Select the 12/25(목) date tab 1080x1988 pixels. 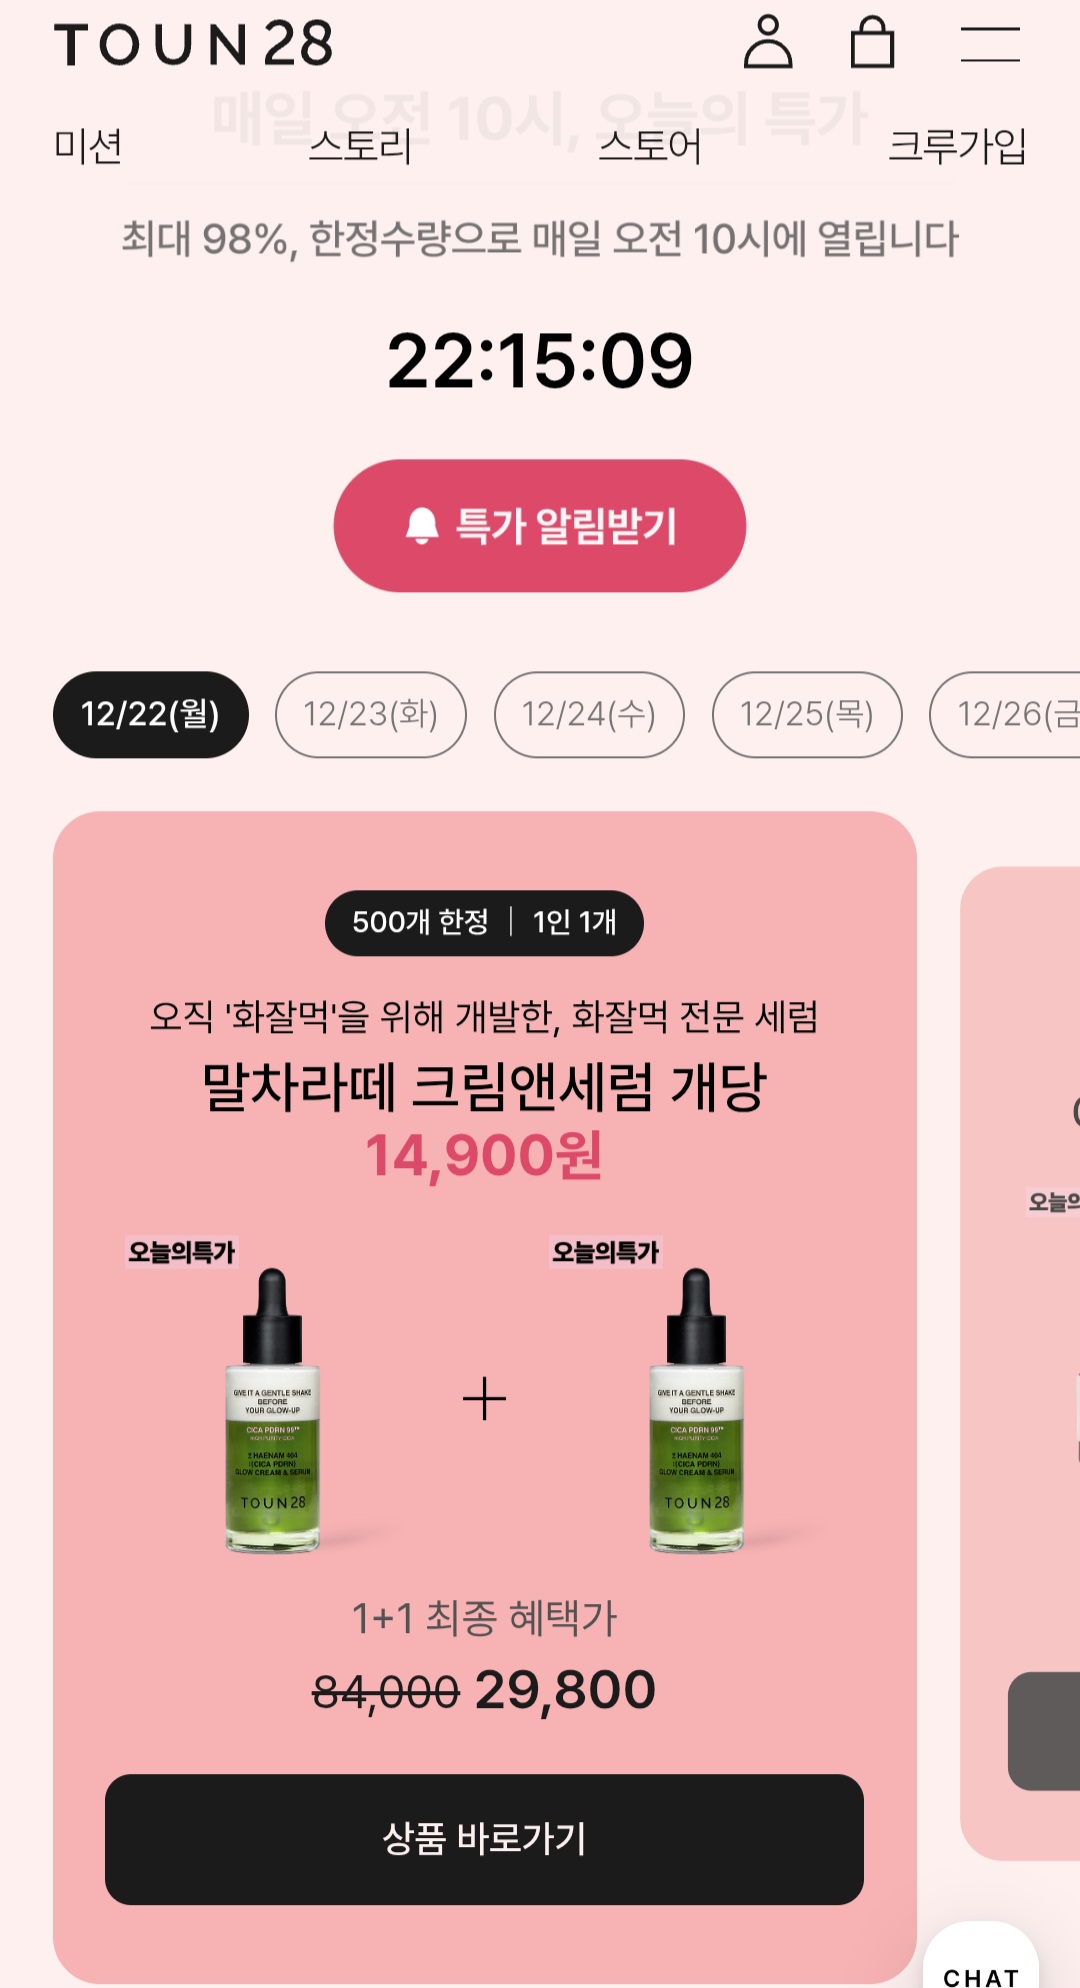(807, 714)
